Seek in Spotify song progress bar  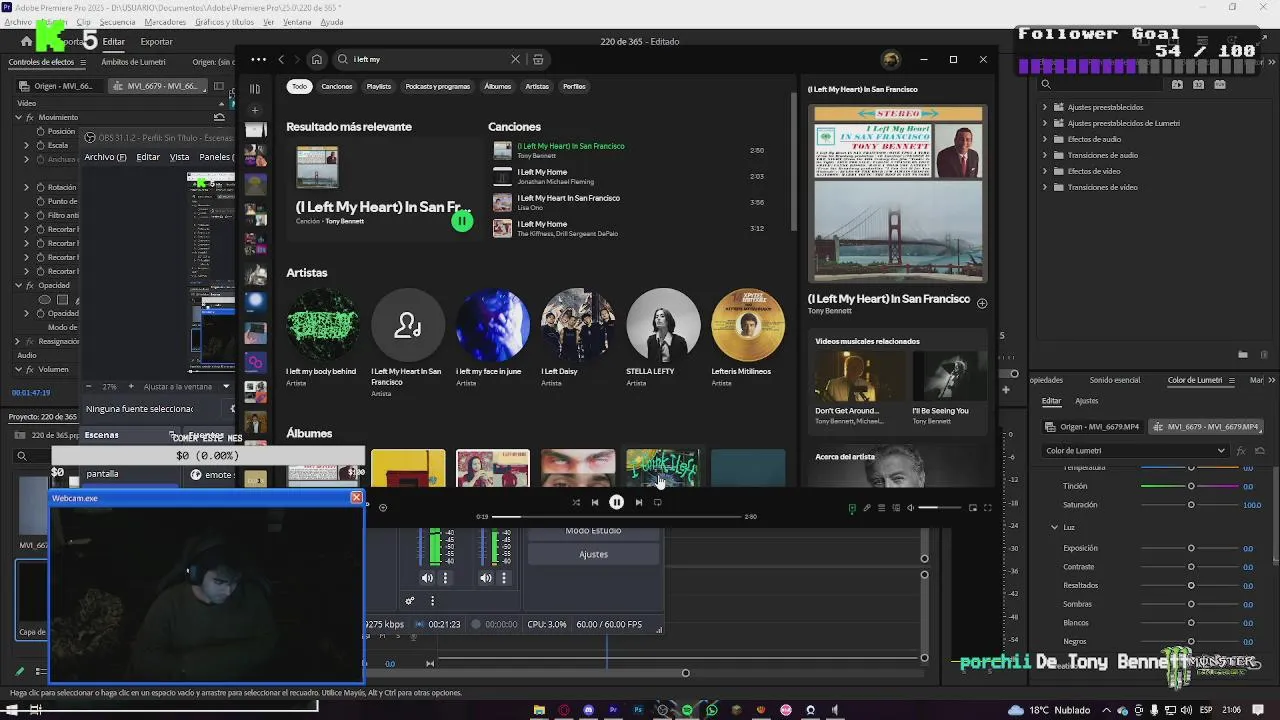click(x=617, y=517)
